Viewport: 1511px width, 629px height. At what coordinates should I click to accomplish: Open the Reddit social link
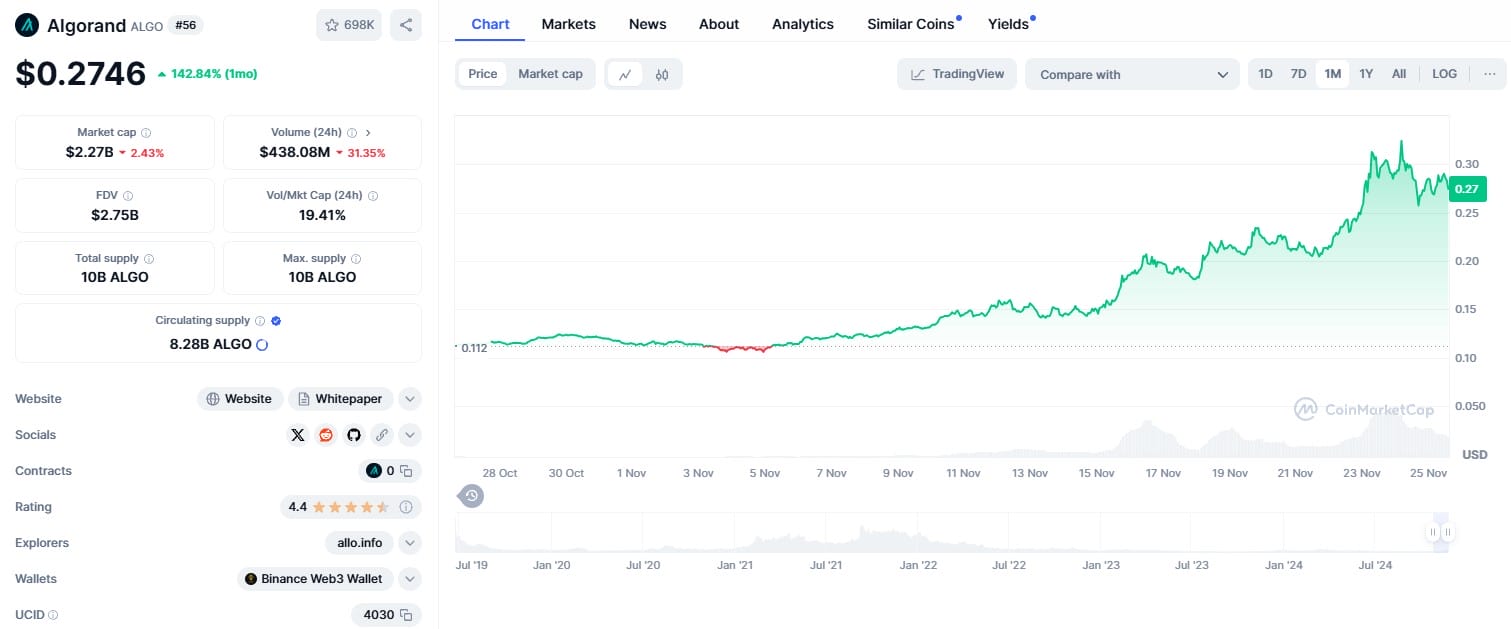[x=325, y=435]
